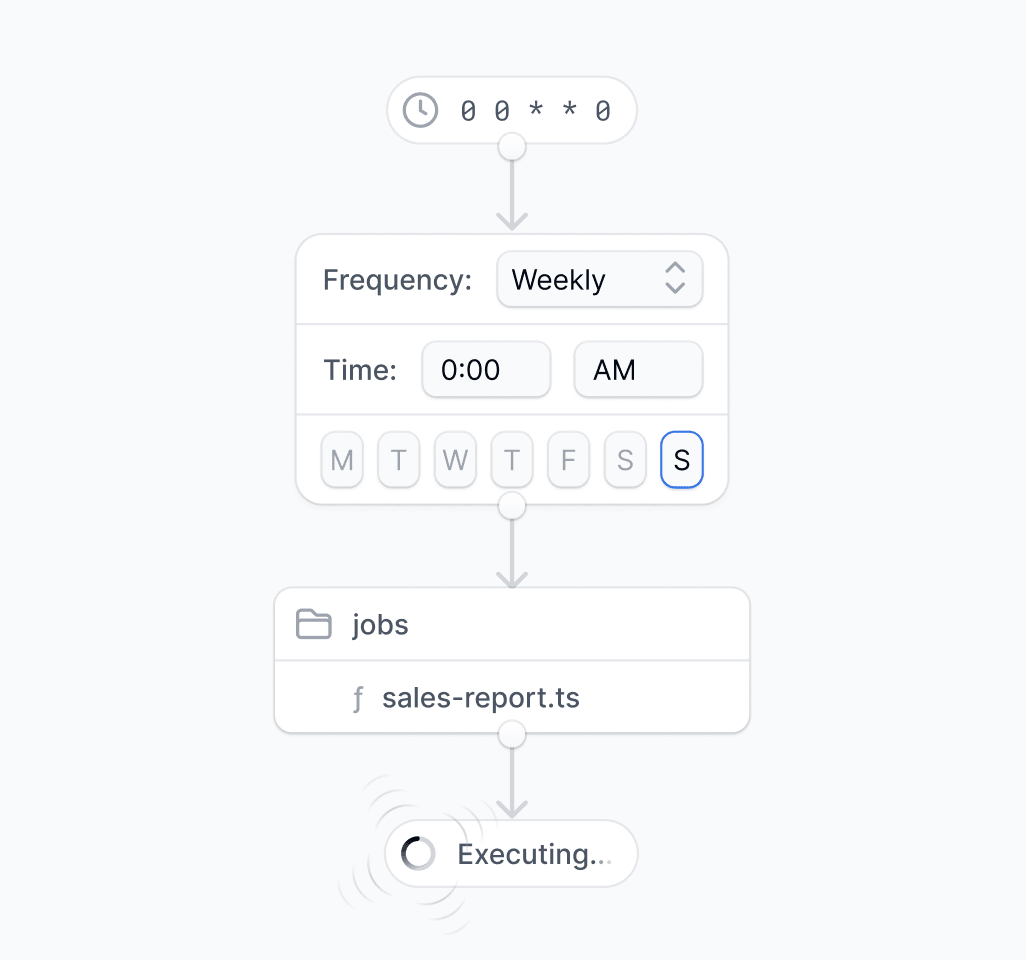
Task: Click the clock icon in cron pill
Action: (420, 110)
